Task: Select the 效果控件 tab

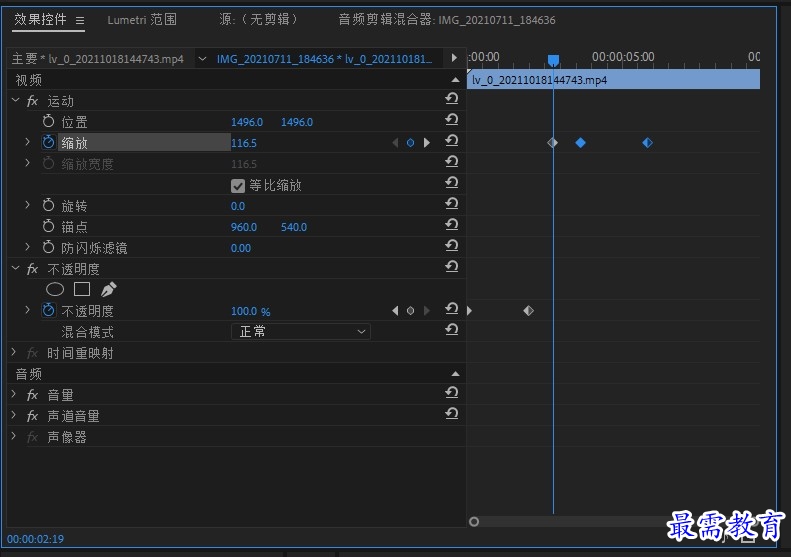Action: coord(40,19)
